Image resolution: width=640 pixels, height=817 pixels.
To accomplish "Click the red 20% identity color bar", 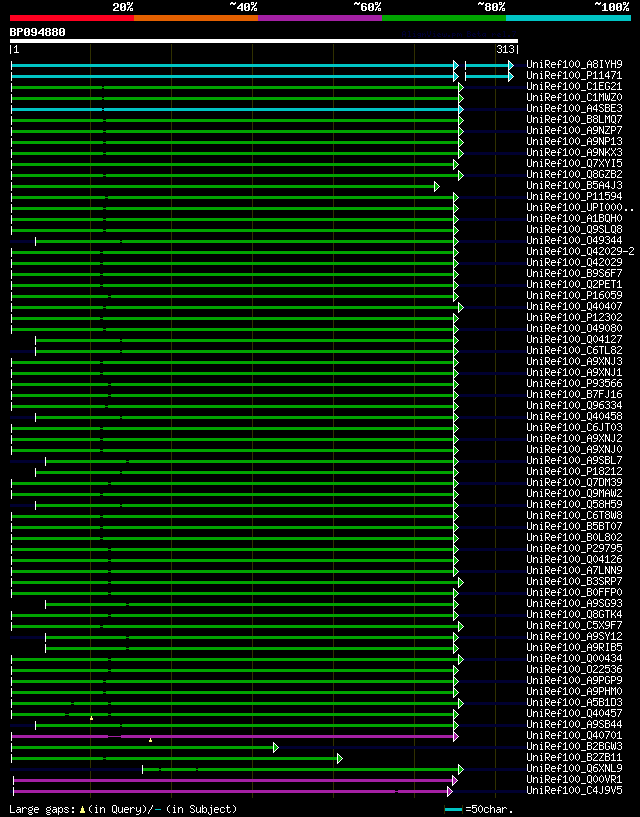I will click(x=72, y=18).
